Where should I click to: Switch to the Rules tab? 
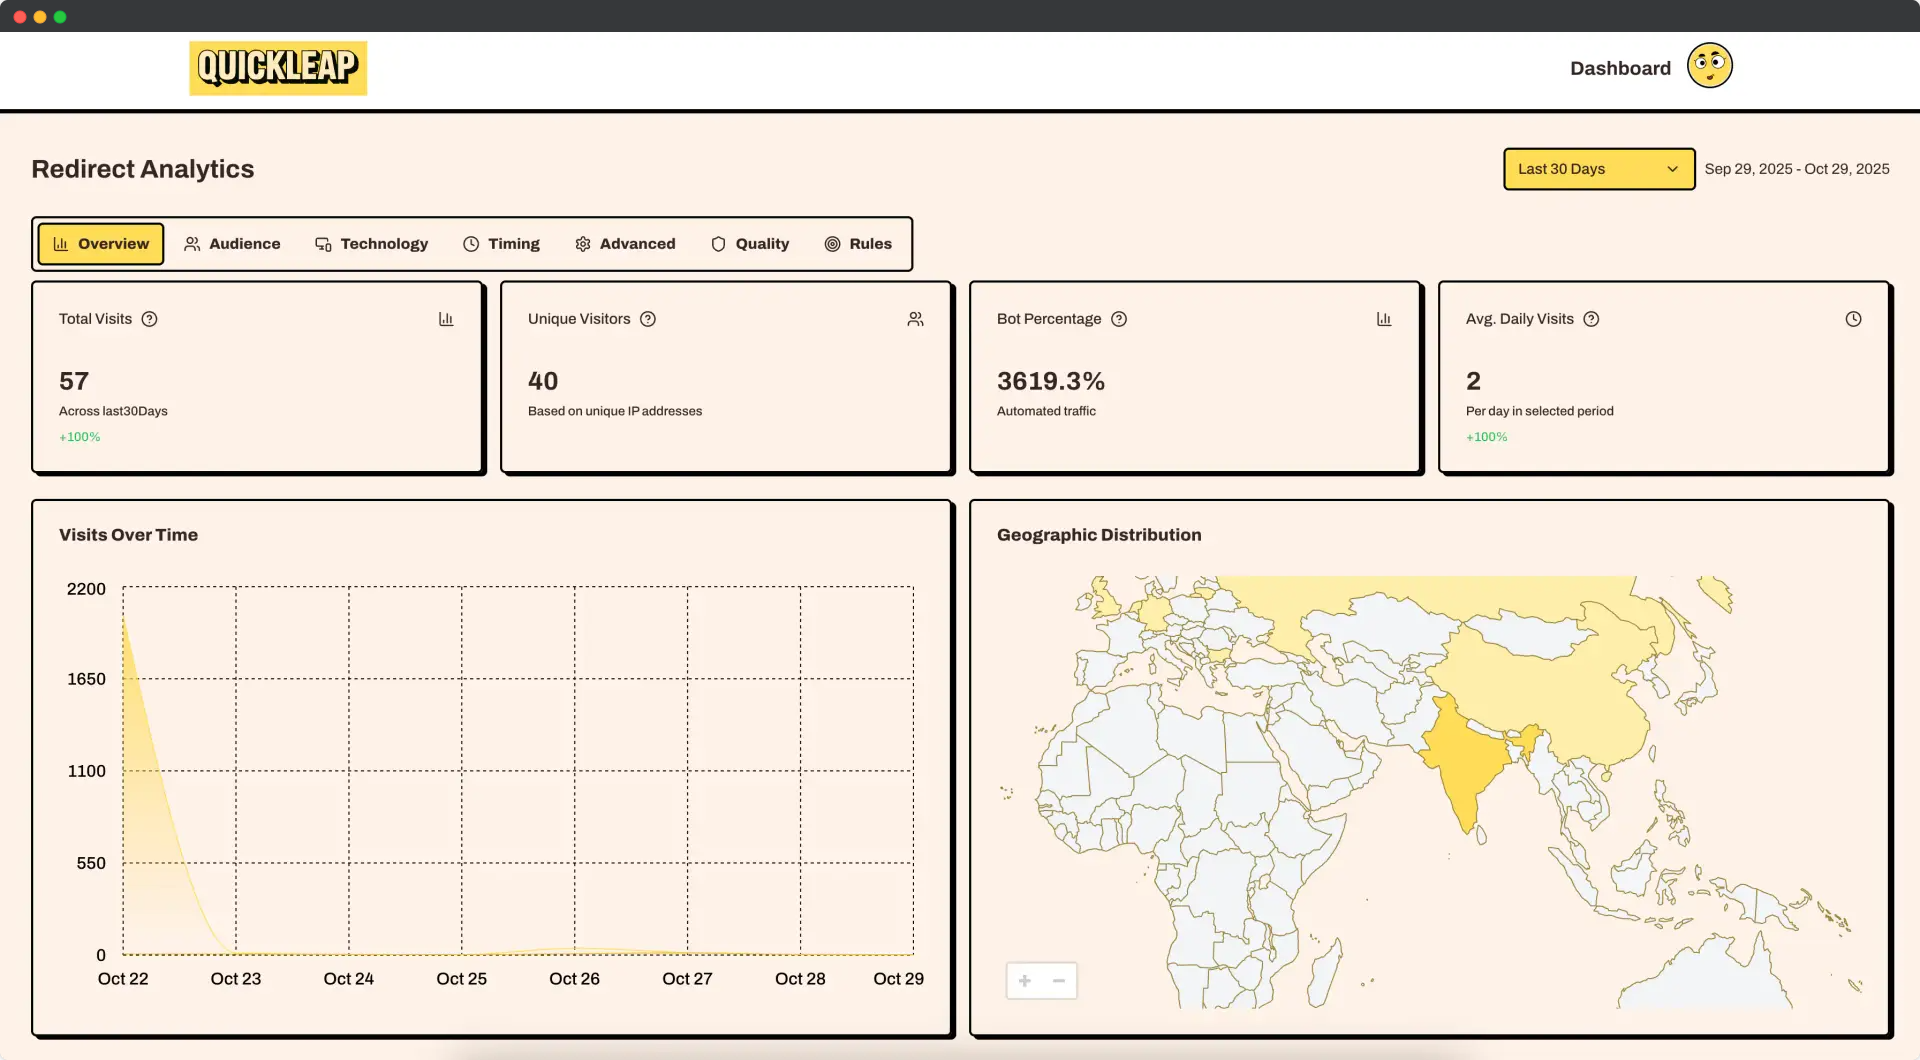[858, 243]
